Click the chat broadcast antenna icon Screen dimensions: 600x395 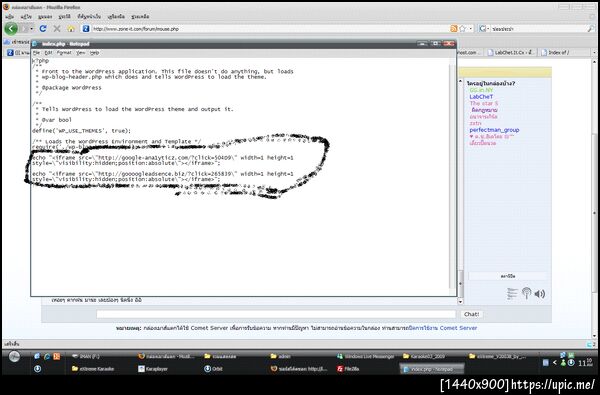coord(526,293)
